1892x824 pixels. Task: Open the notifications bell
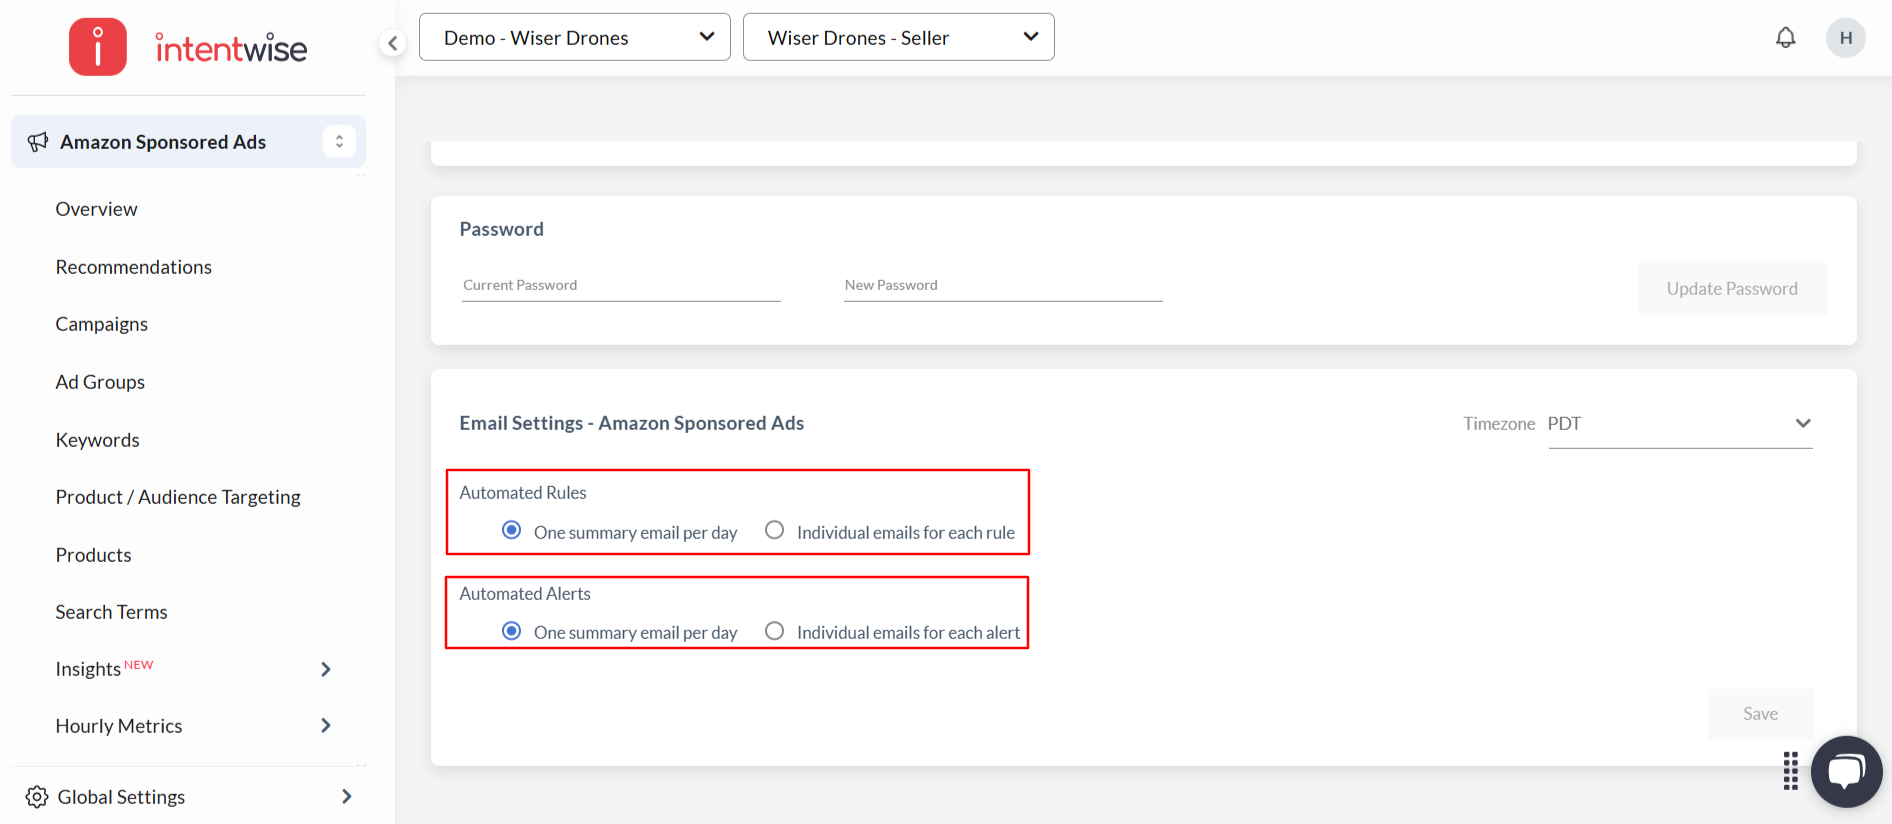tap(1785, 38)
